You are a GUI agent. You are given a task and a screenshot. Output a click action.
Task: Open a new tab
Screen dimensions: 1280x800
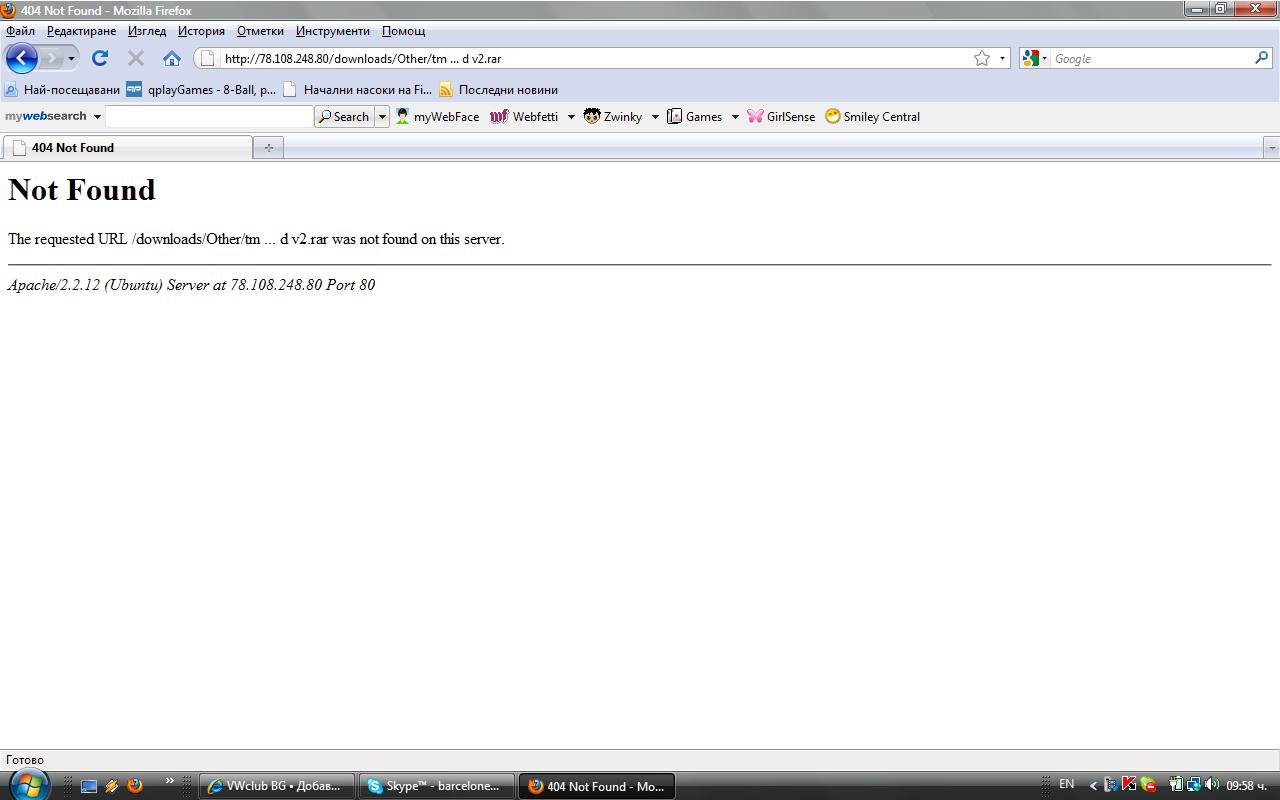pos(268,148)
